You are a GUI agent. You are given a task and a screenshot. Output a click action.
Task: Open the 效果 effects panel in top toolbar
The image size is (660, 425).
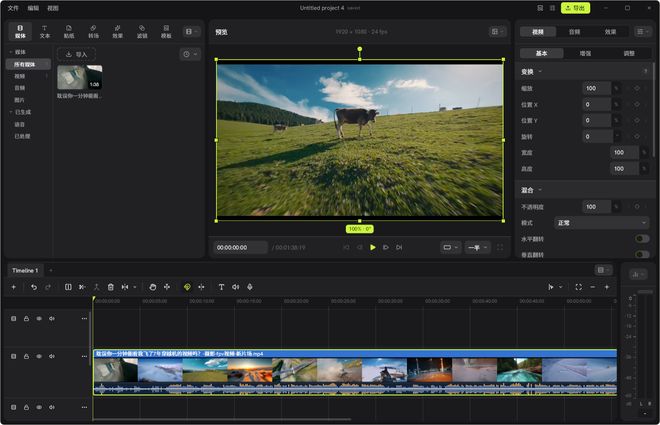click(117, 32)
